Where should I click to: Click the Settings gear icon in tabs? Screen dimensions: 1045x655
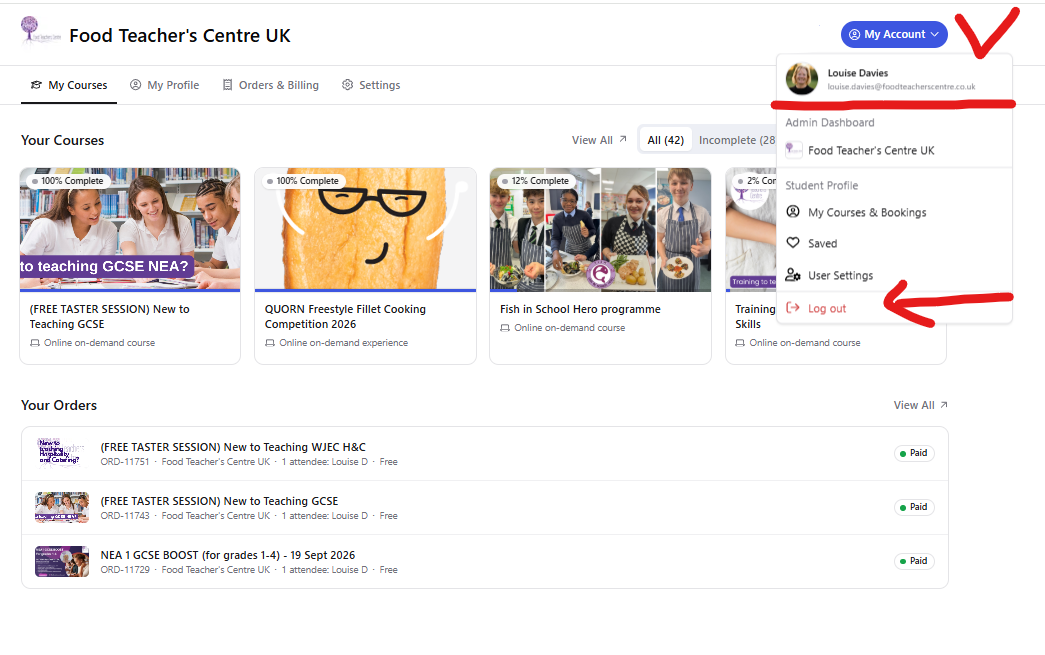tap(347, 85)
